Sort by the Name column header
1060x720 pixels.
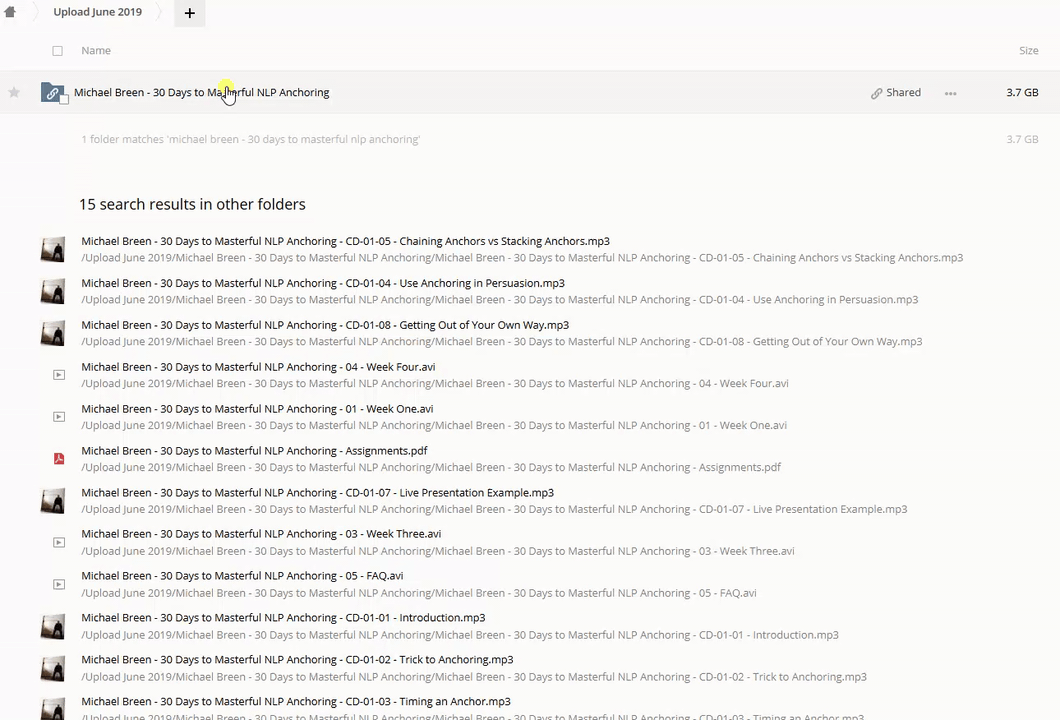click(96, 51)
